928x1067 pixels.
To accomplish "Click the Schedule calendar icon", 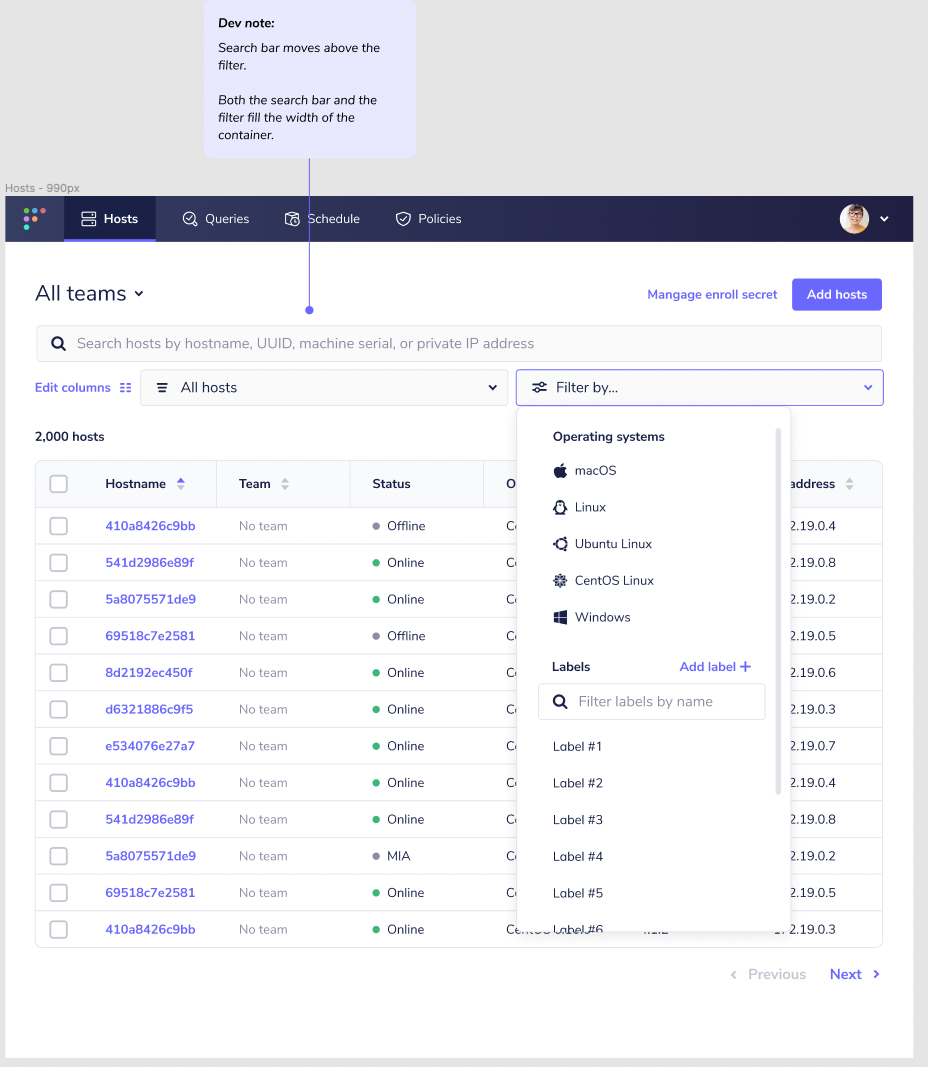I will [x=292, y=218].
